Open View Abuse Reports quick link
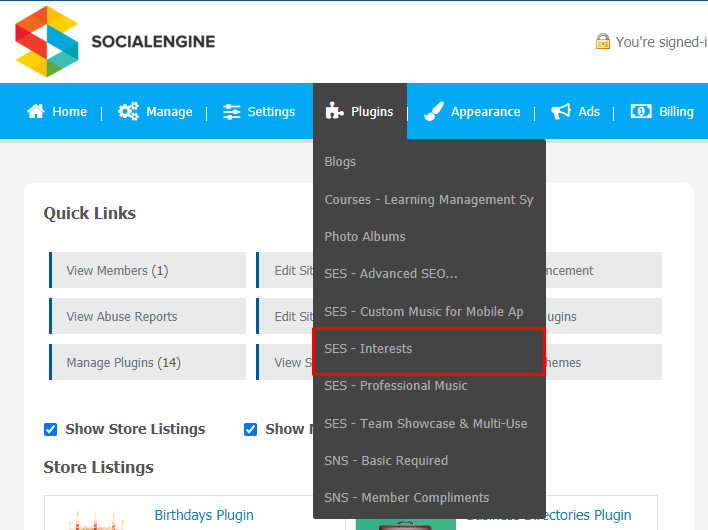The width and height of the screenshot is (708, 530). click(148, 316)
